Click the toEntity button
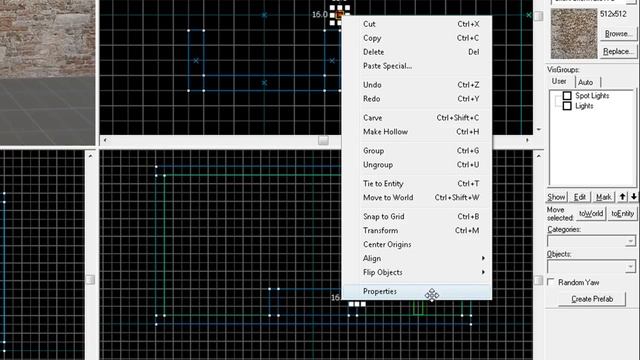 [x=622, y=213]
